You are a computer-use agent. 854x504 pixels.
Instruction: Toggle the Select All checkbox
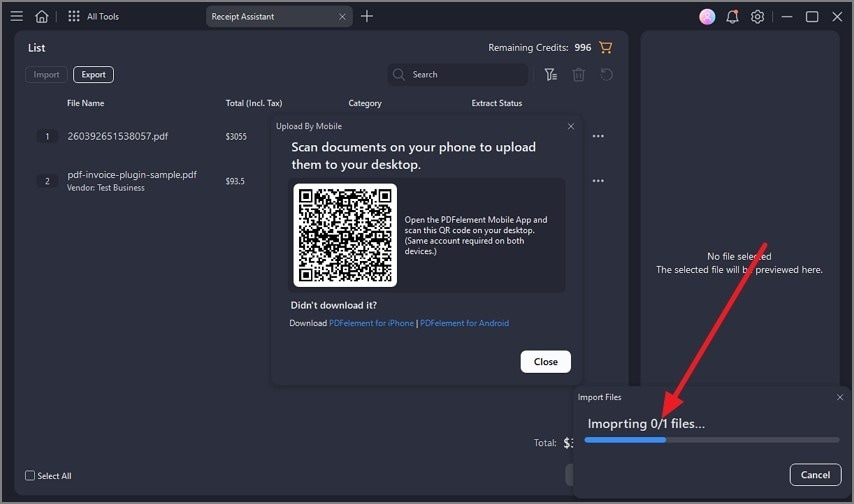click(30, 476)
